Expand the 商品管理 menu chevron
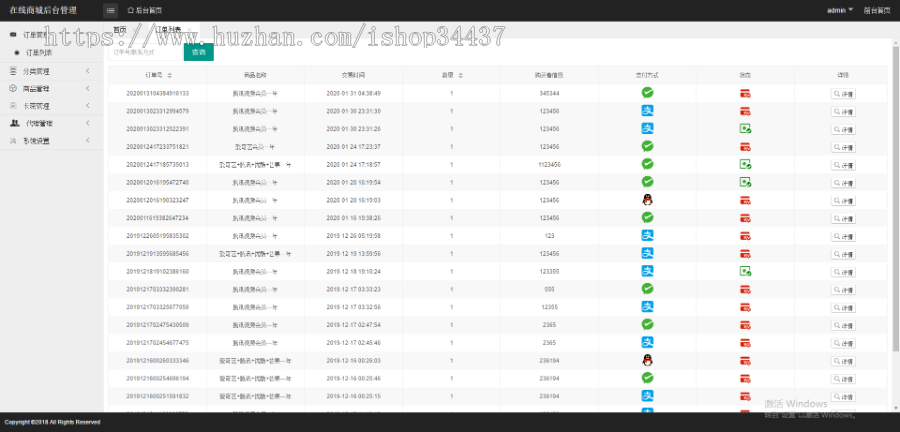The image size is (900, 432). (88, 88)
